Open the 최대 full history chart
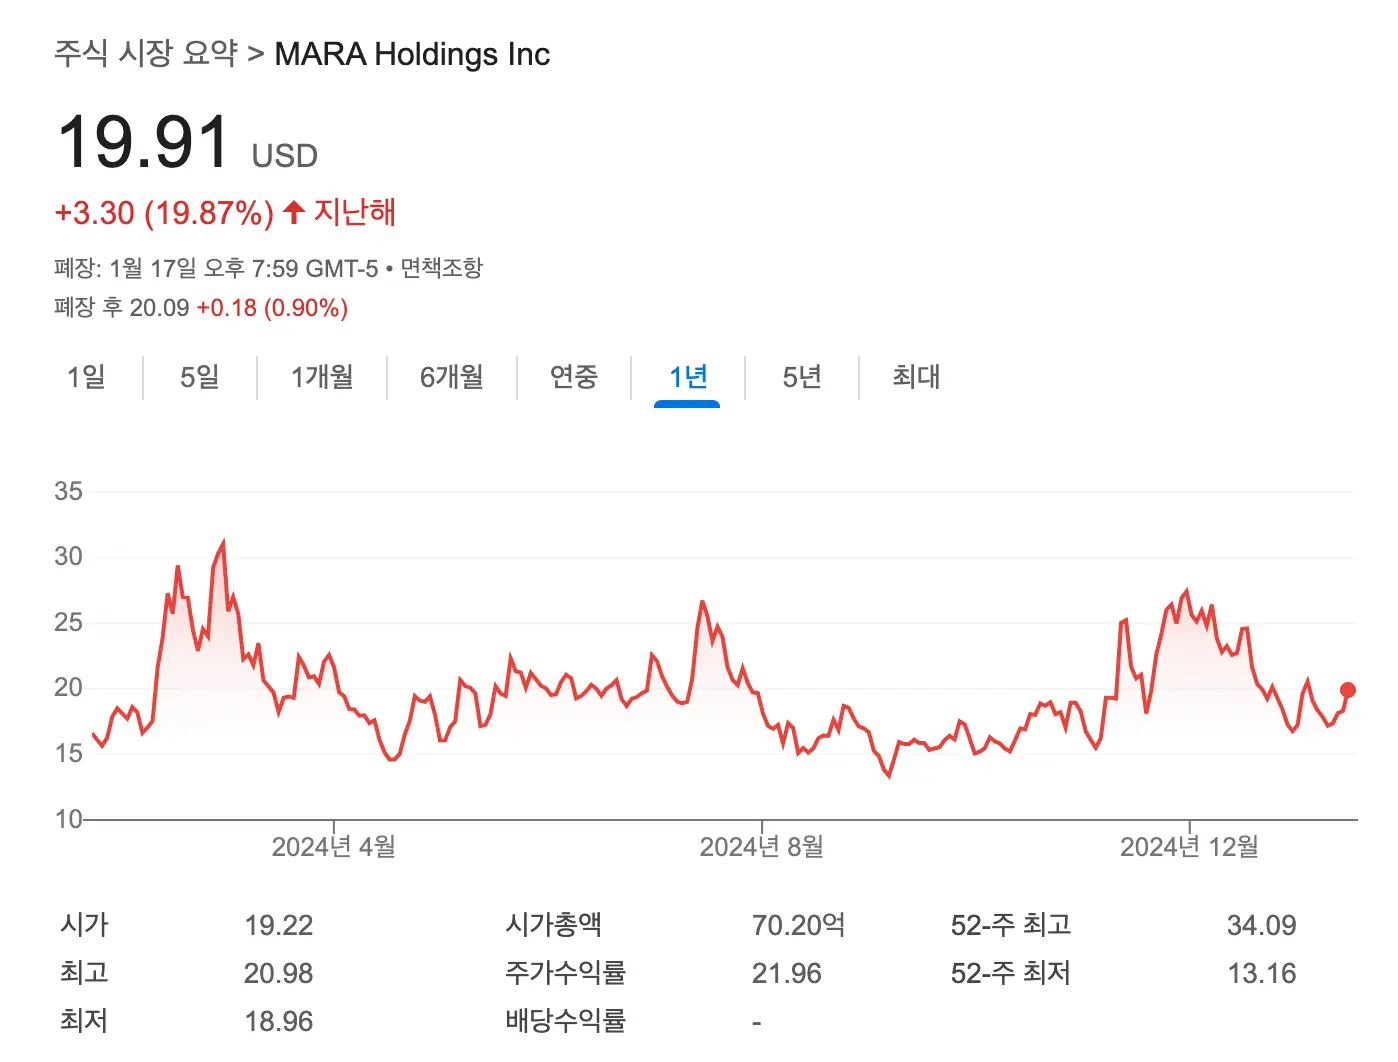The height and width of the screenshot is (1062, 1398). pyautogui.click(x=913, y=377)
